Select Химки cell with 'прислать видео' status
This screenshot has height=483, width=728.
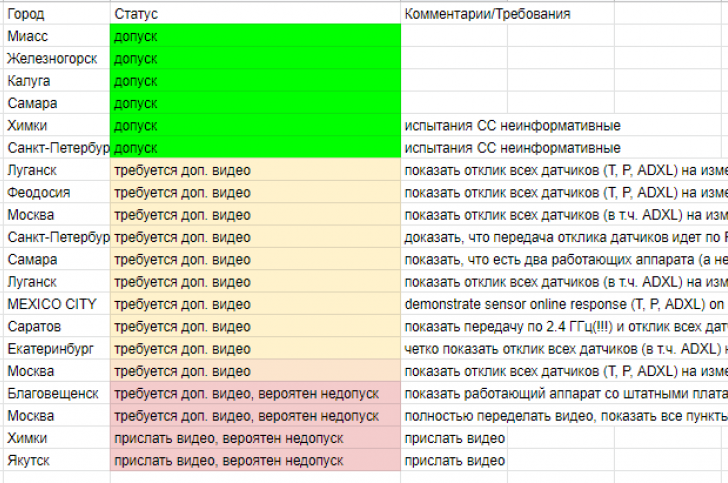[57, 438]
